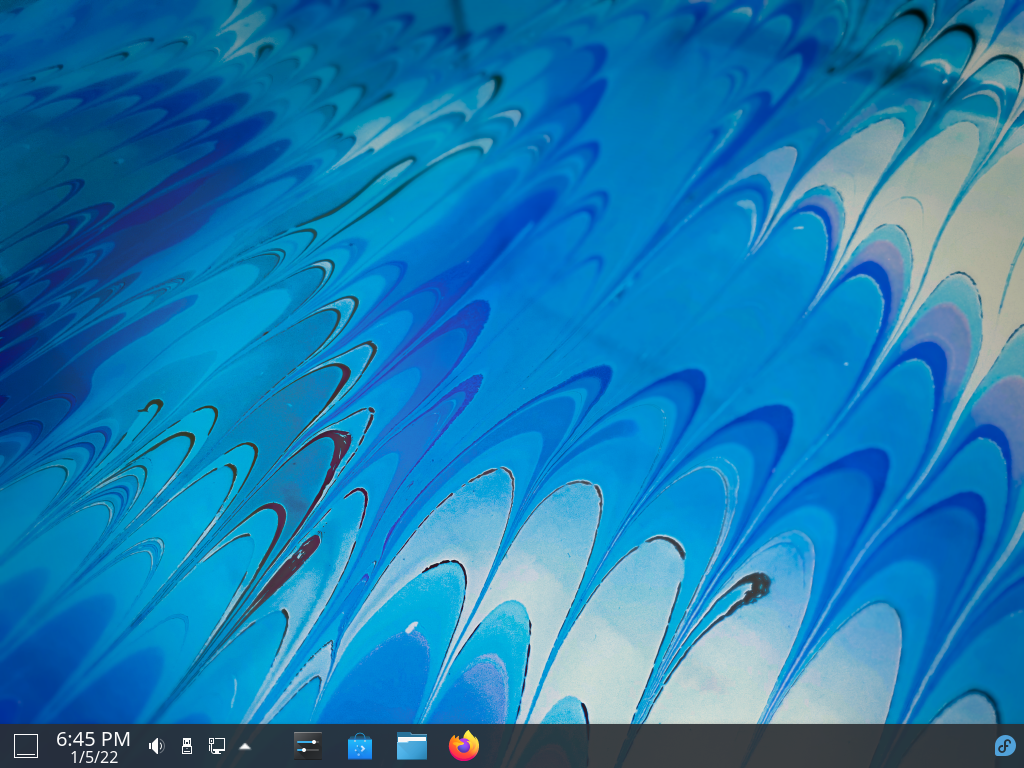The image size is (1024, 768).
Task: Open the volume speaker tray icon
Action: [x=156, y=746]
